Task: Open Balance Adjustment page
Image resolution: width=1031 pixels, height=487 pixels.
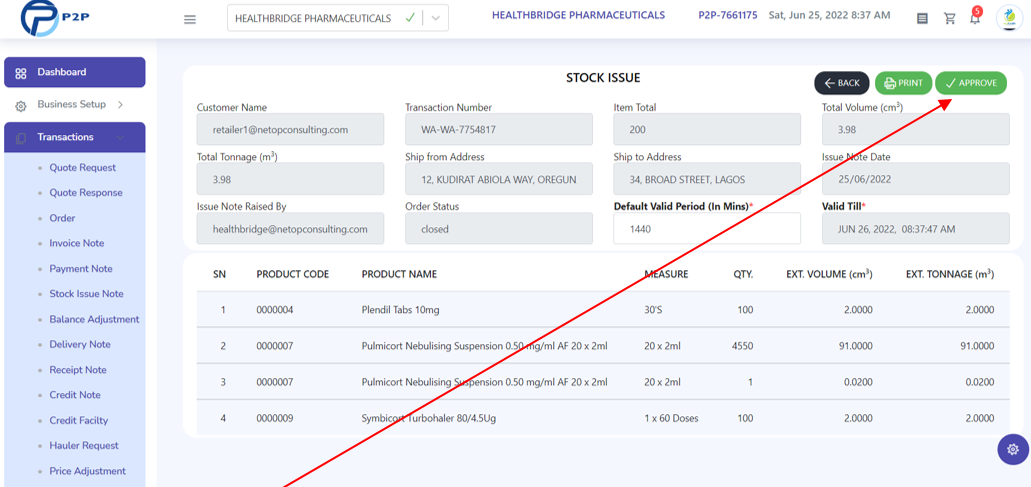Action: pos(94,319)
